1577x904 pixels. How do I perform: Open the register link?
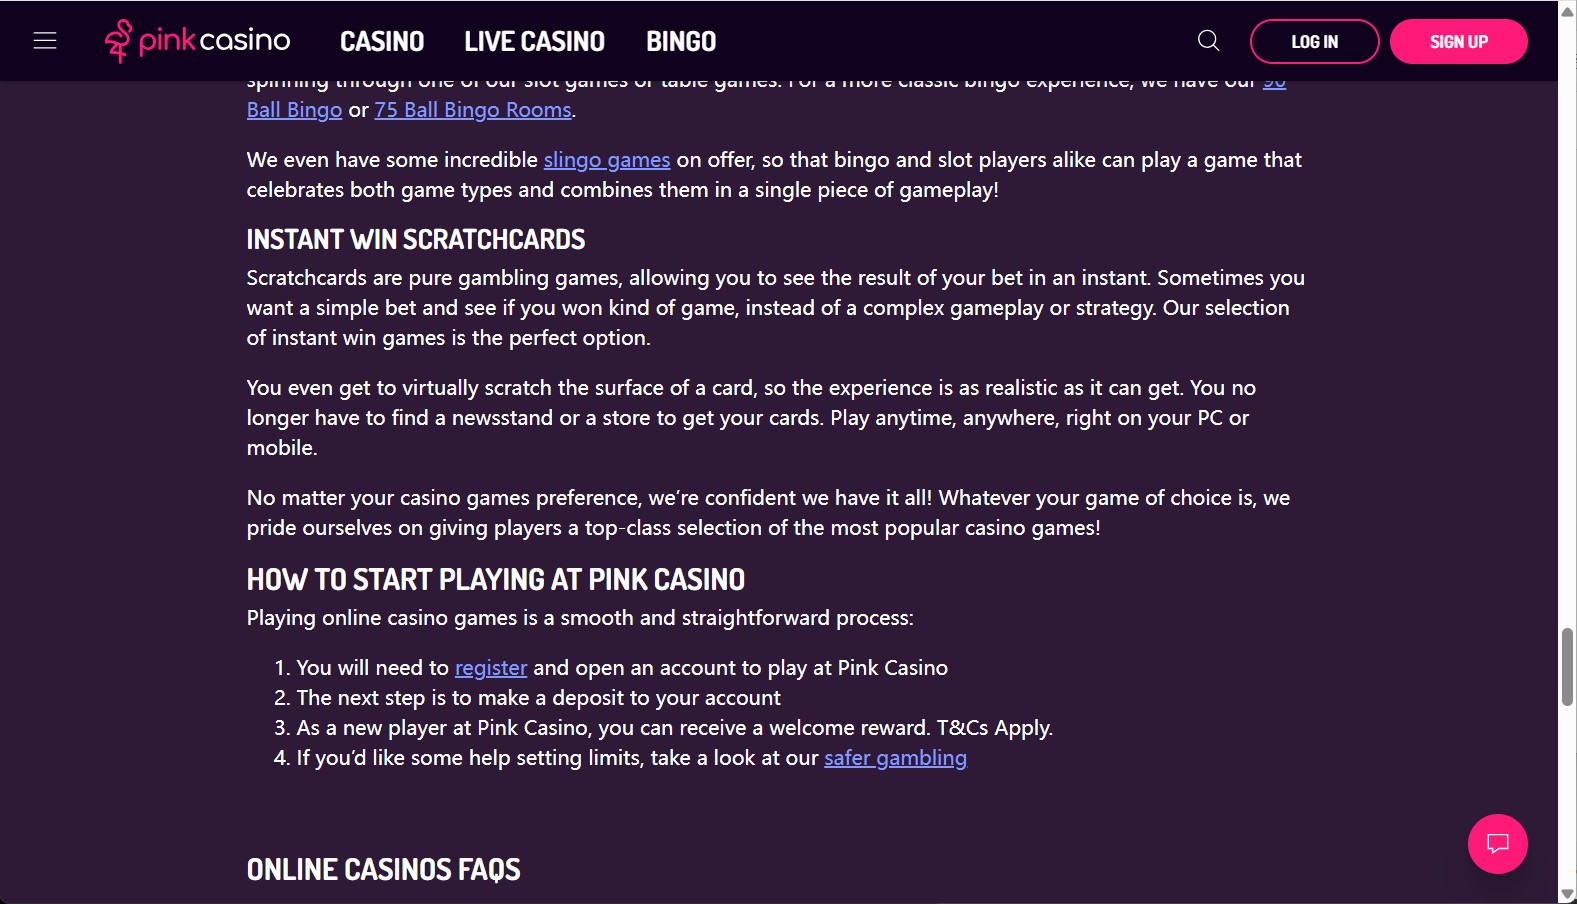[x=491, y=668]
